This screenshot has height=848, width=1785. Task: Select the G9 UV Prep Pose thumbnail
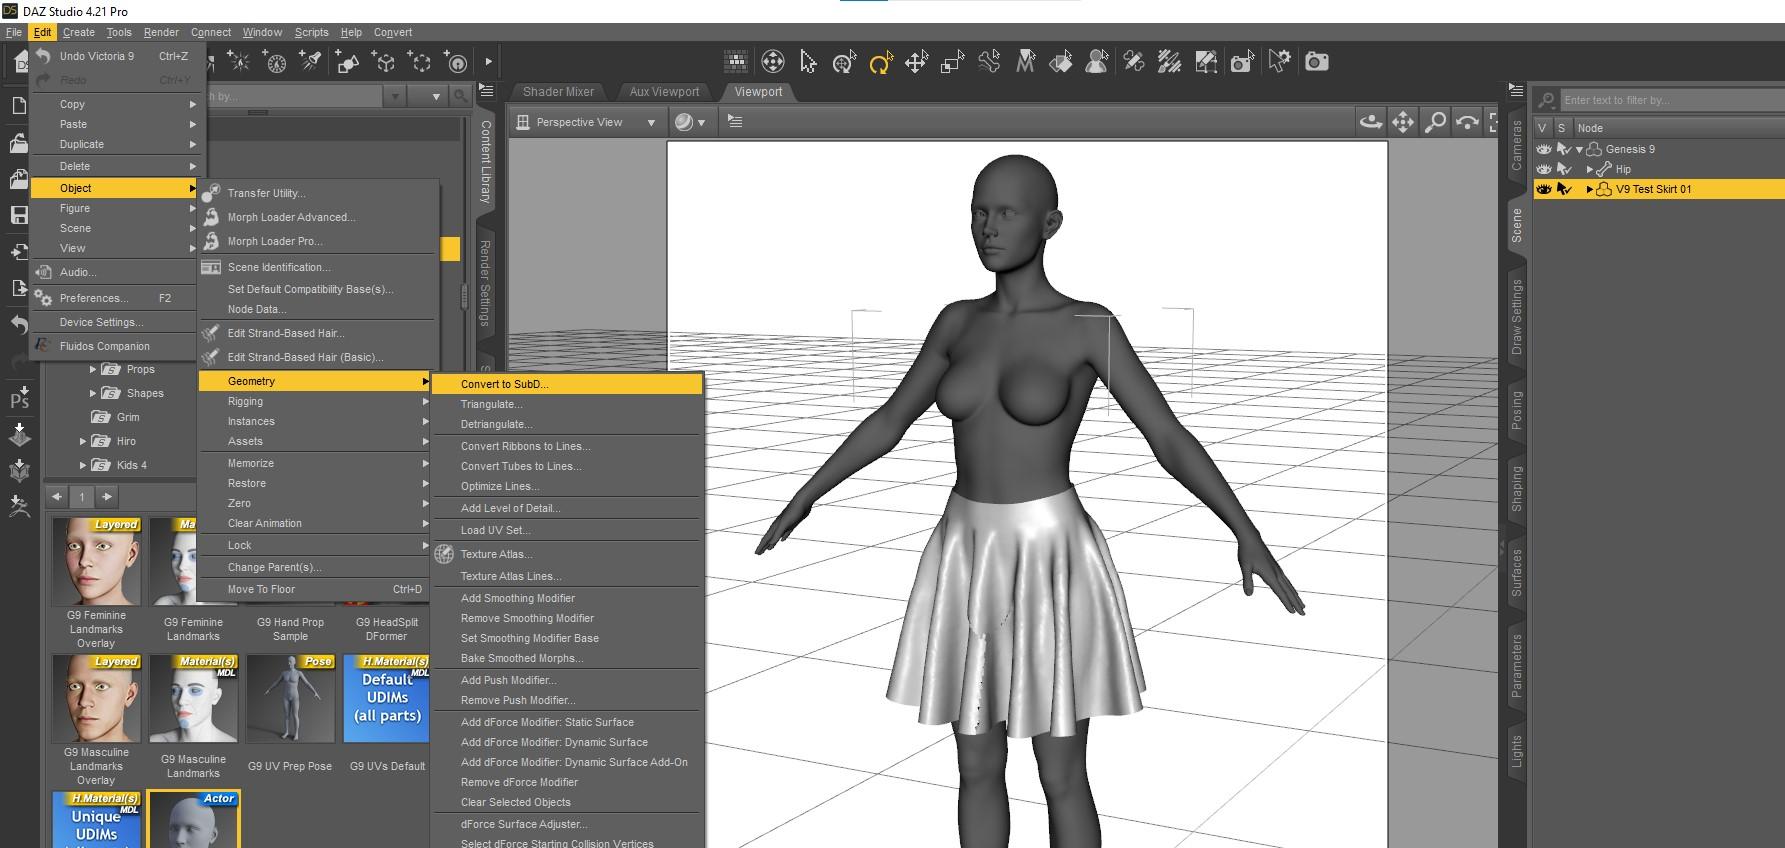(290, 699)
